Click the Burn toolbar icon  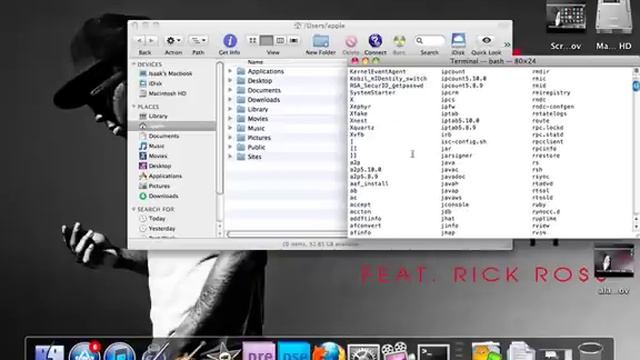coord(399,41)
